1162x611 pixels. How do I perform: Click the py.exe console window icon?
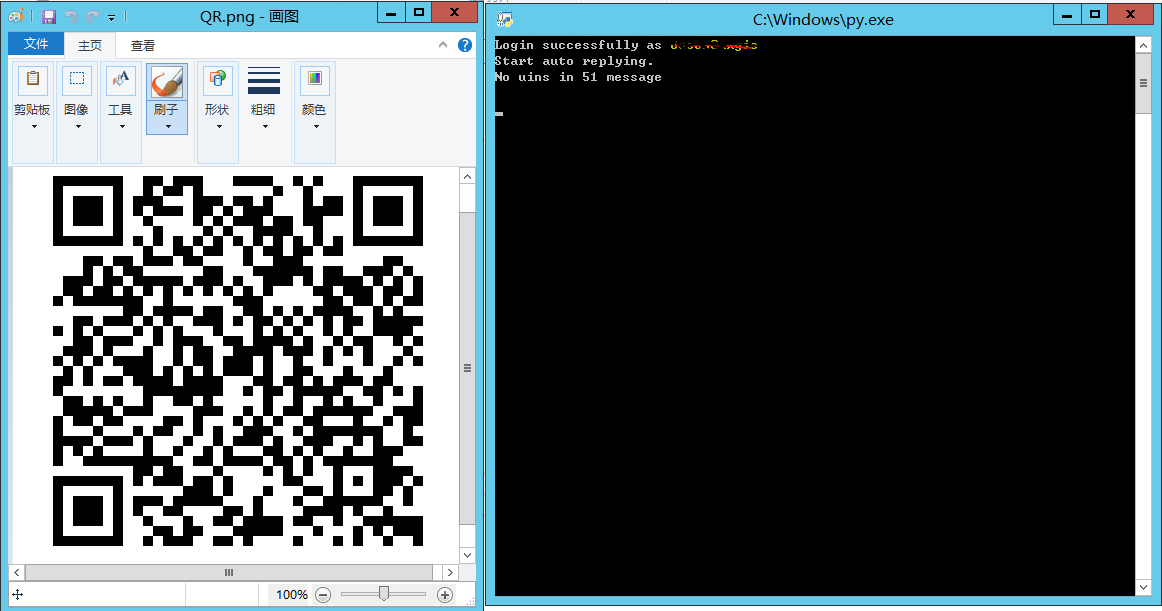(x=505, y=19)
